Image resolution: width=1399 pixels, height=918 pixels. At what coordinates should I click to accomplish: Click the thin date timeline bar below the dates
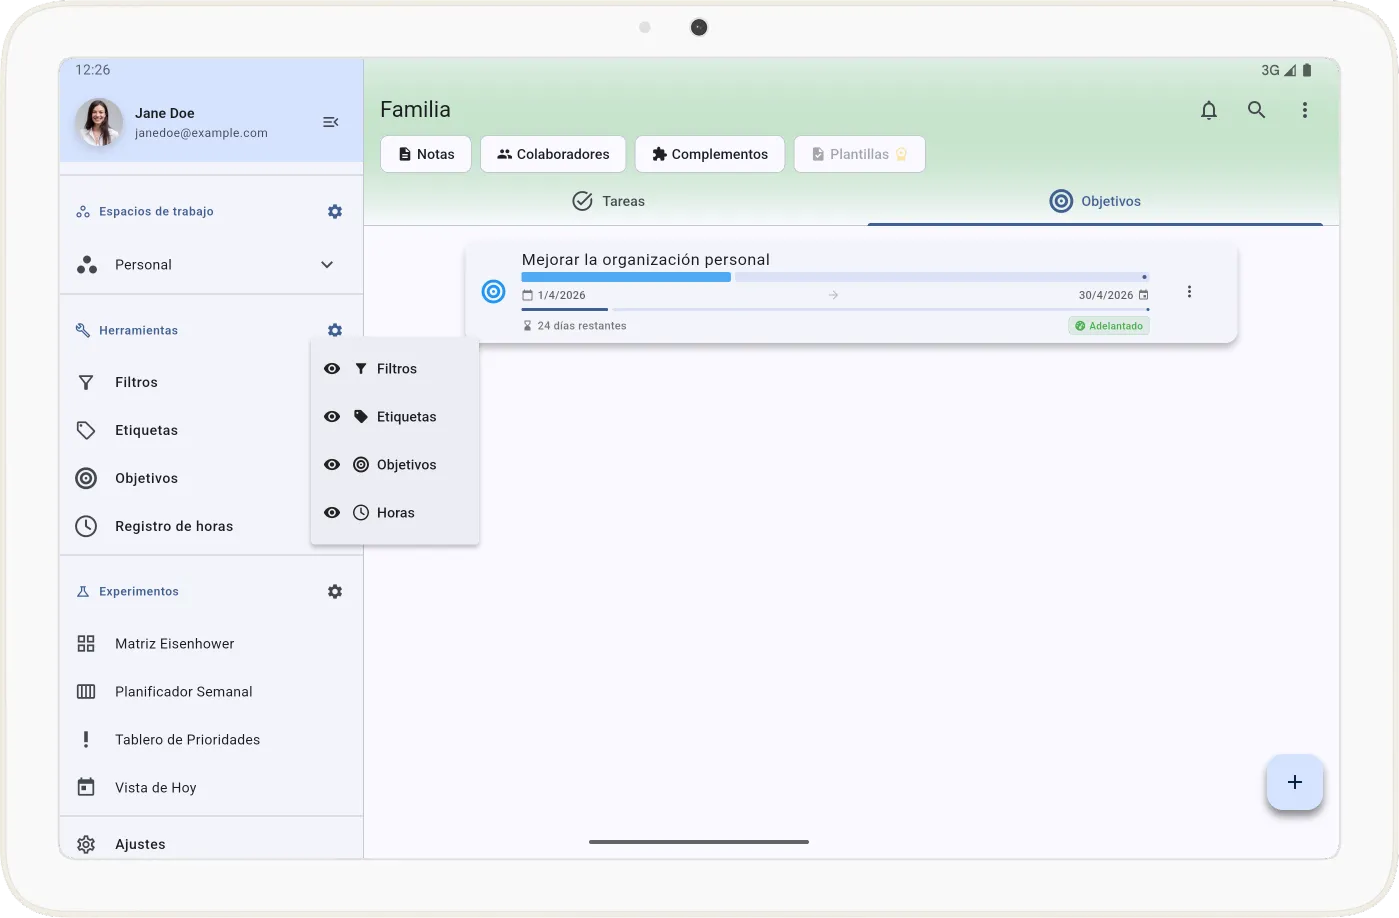click(835, 310)
